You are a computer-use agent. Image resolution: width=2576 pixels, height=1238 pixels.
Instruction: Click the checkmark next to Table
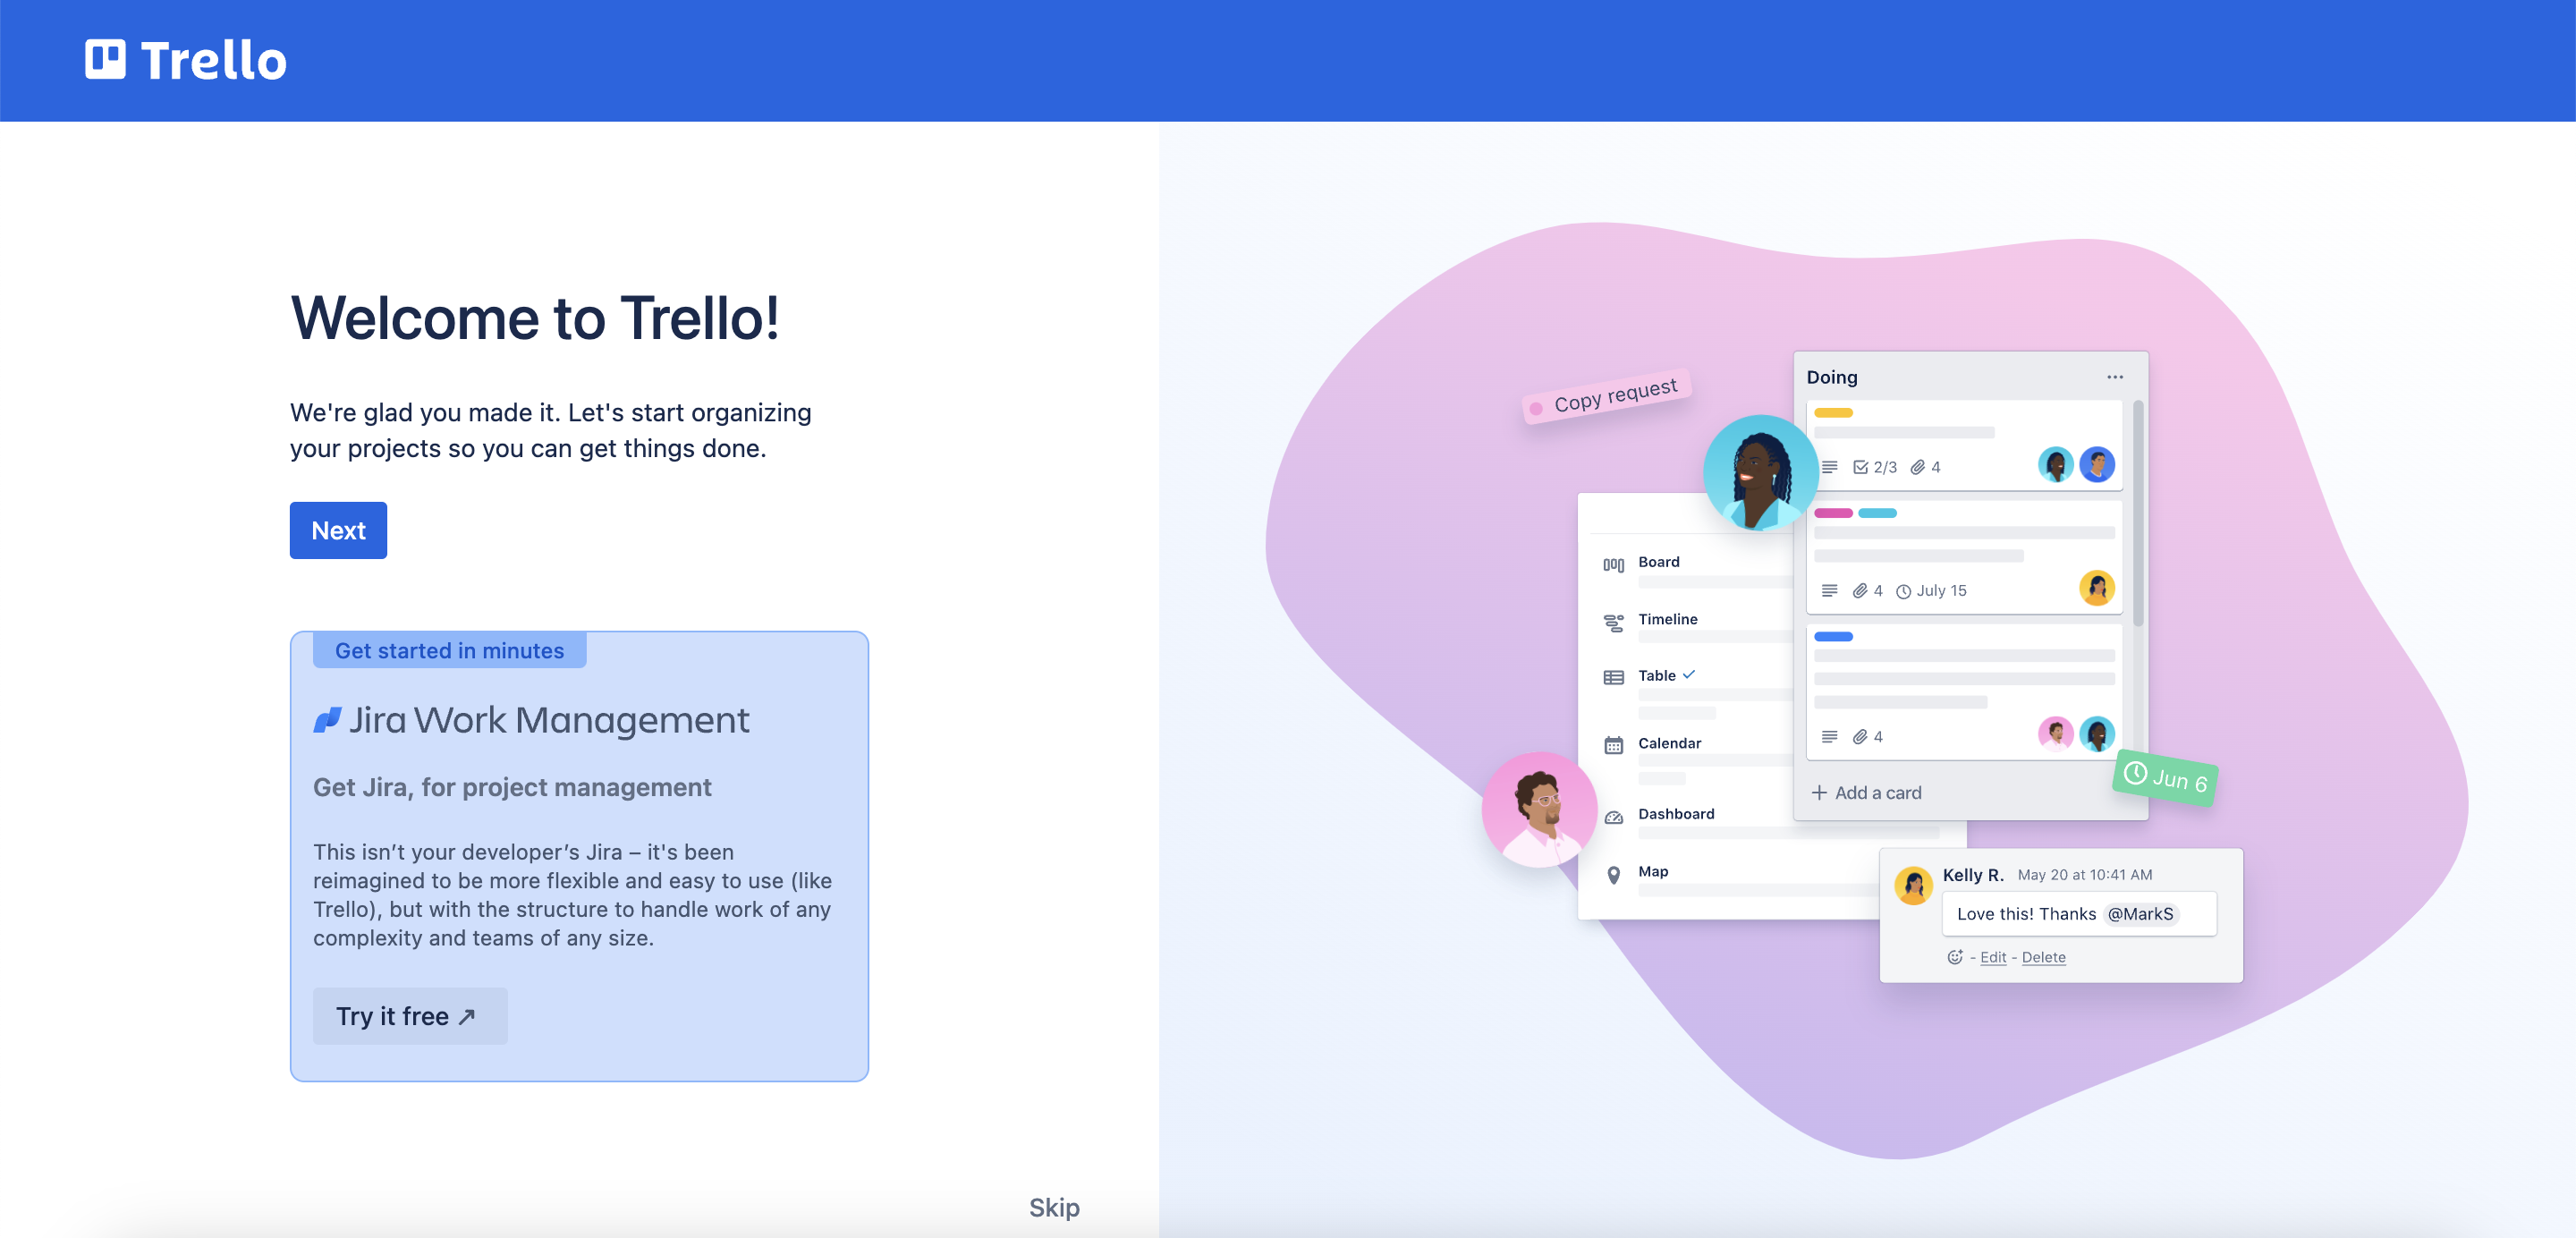1688,674
